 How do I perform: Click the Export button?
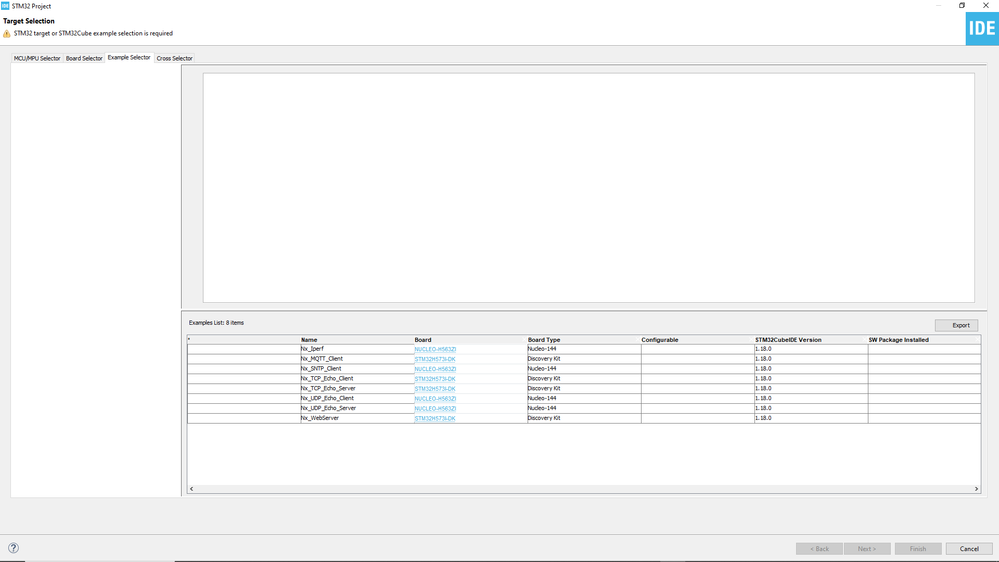pos(956,326)
